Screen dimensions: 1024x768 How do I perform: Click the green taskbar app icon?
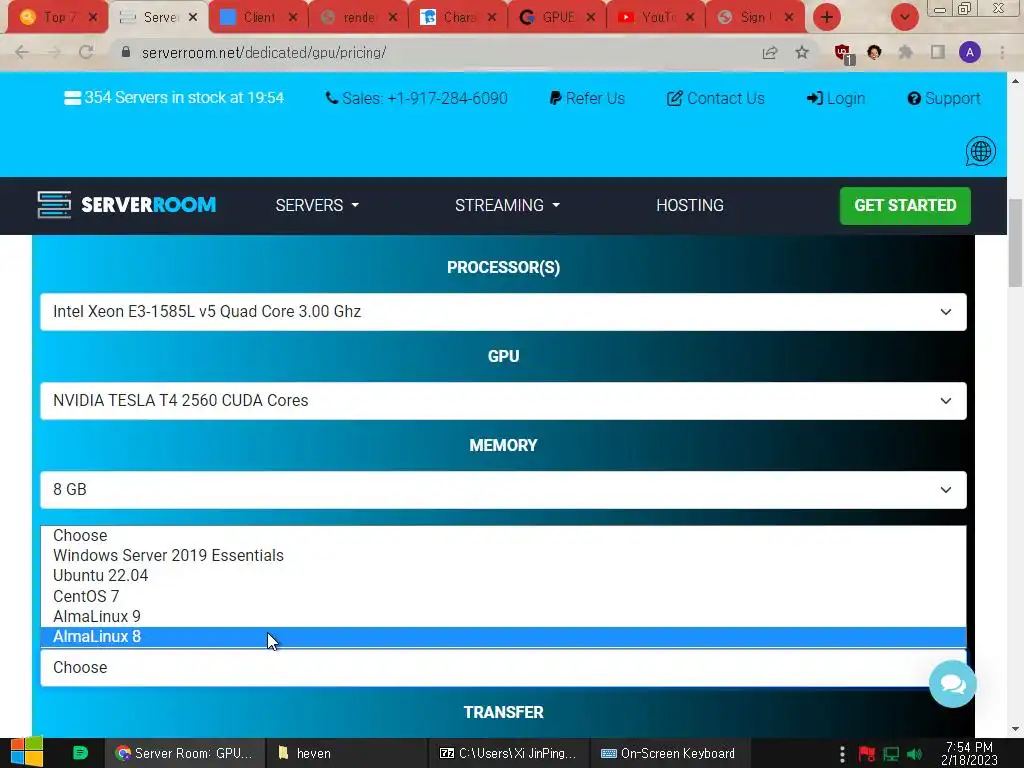pos(80,753)
